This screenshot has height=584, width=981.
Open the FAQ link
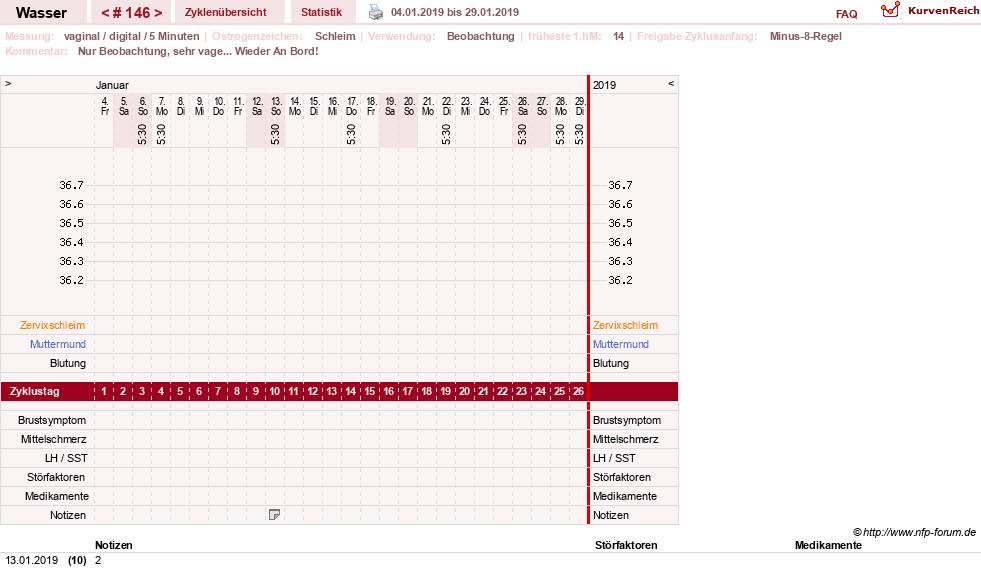click(x=846, y=14)
